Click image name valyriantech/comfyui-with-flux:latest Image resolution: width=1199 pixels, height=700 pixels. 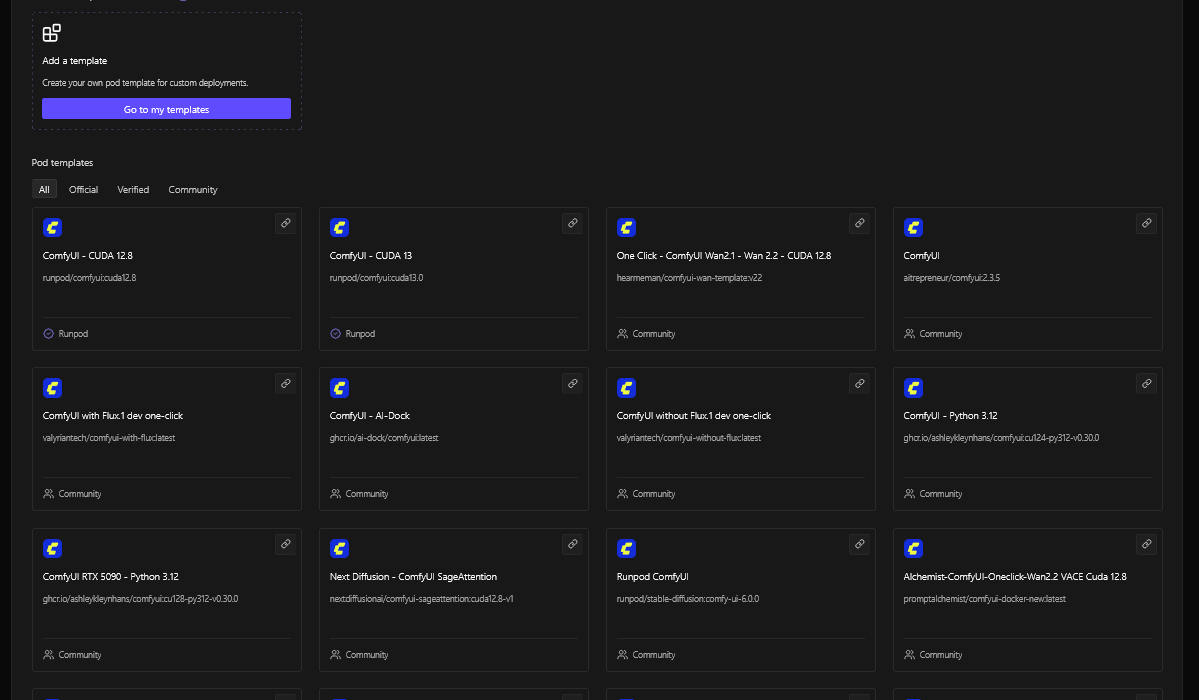109,438
